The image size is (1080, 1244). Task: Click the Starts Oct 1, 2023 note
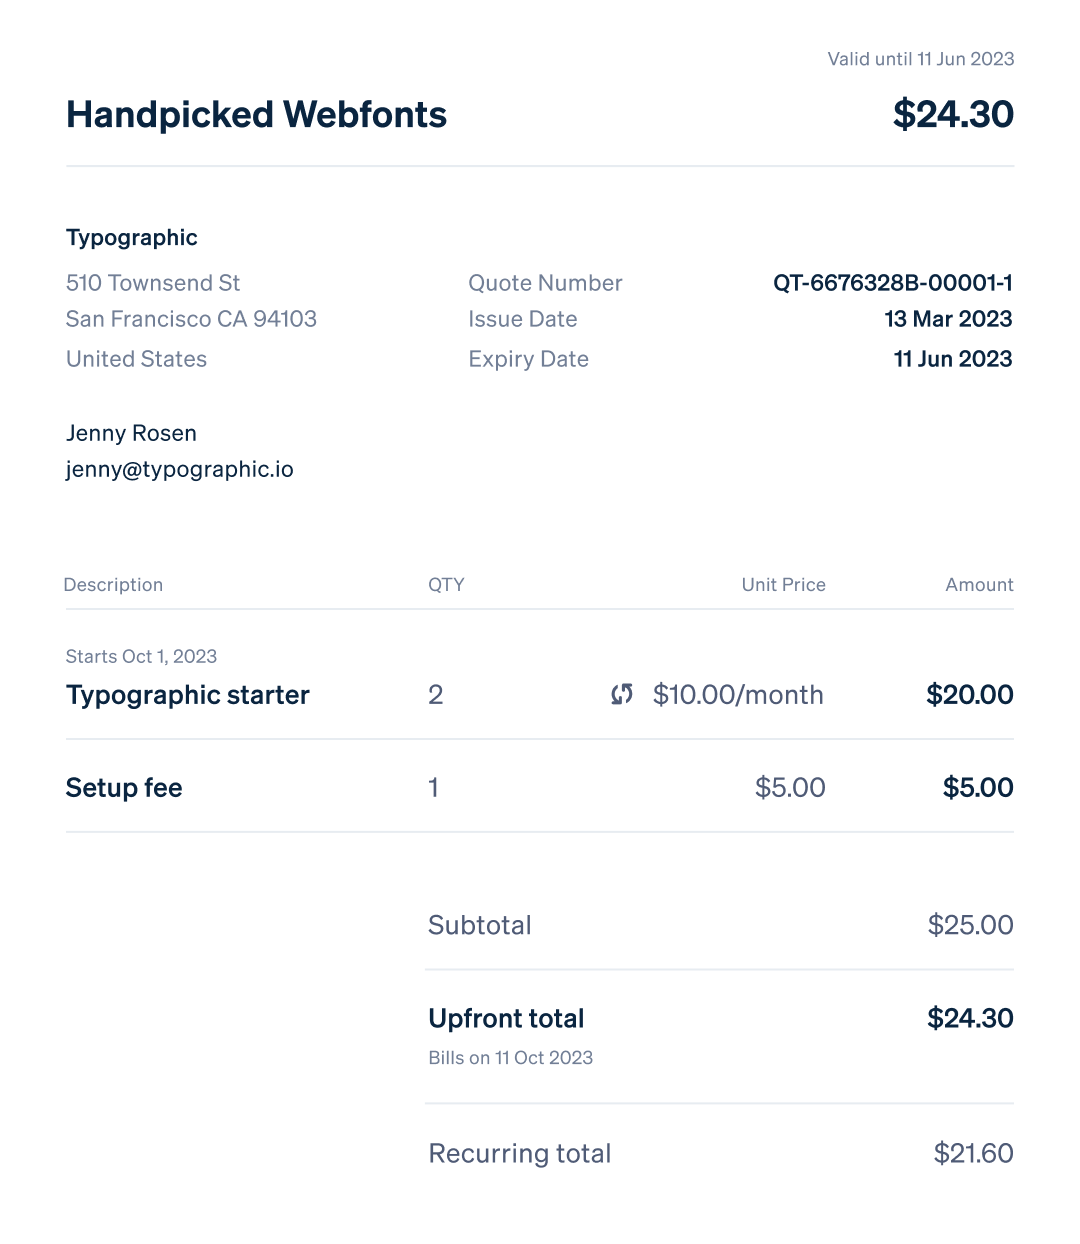(x=141, y=657)
